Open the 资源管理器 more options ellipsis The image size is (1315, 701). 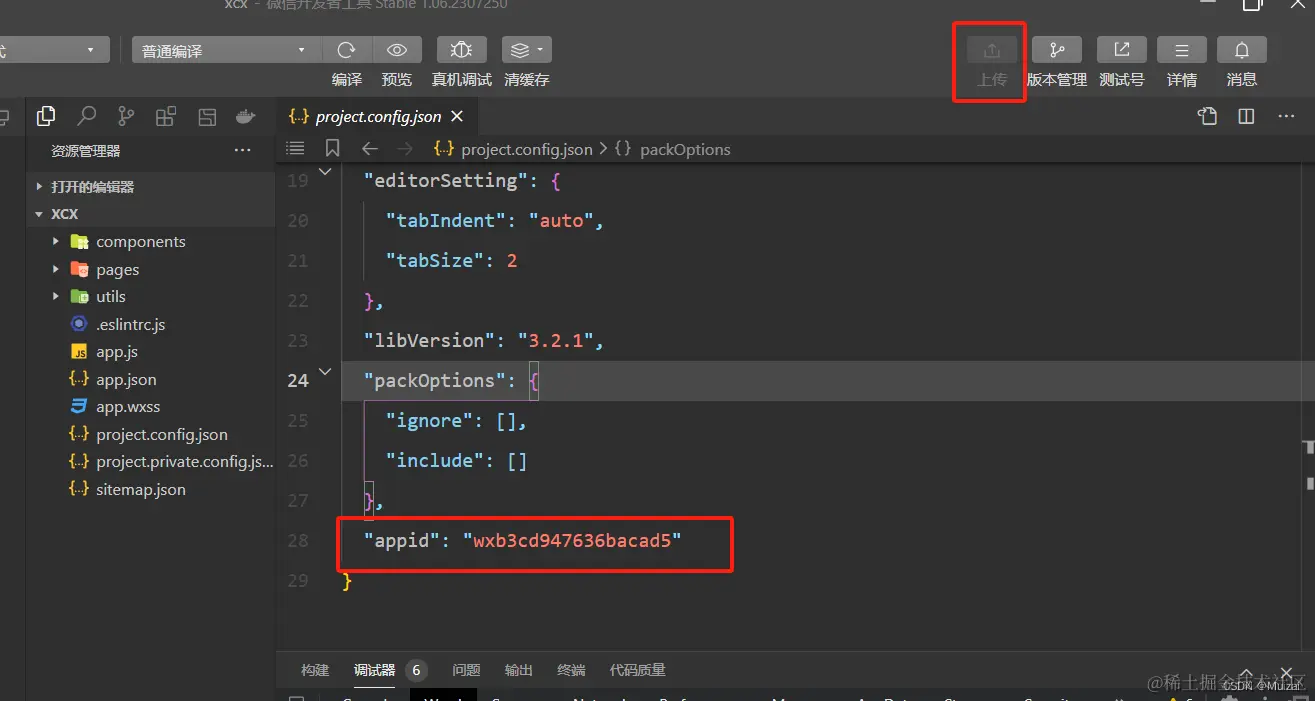242,151
